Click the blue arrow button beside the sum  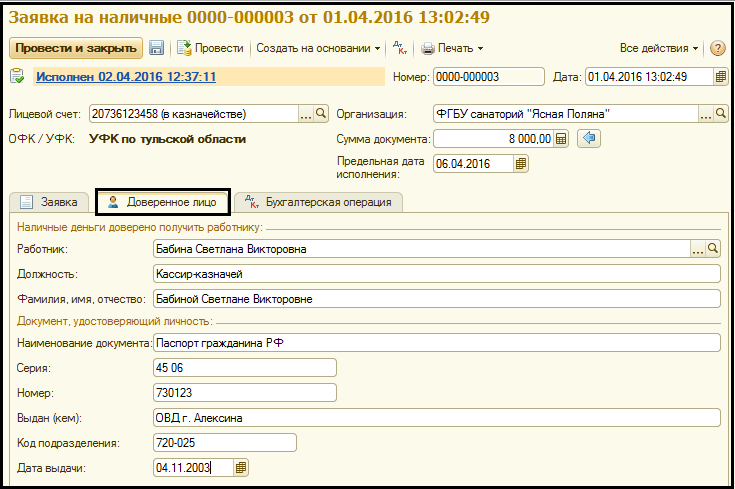tap(589, 138)
